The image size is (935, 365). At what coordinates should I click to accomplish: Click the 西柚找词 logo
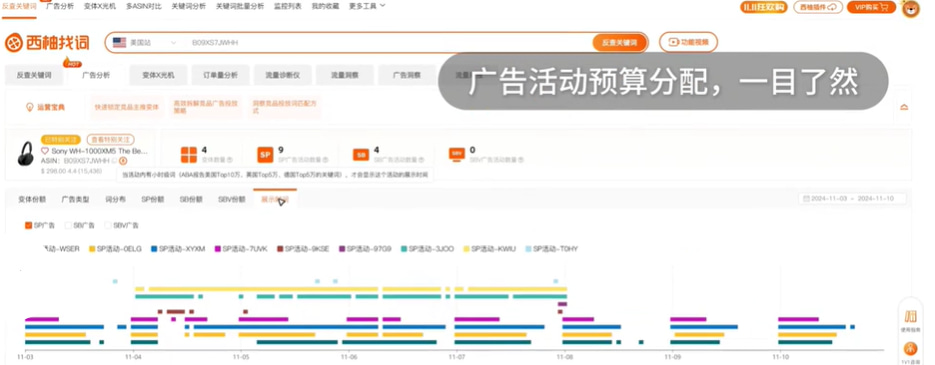point(47,43)
